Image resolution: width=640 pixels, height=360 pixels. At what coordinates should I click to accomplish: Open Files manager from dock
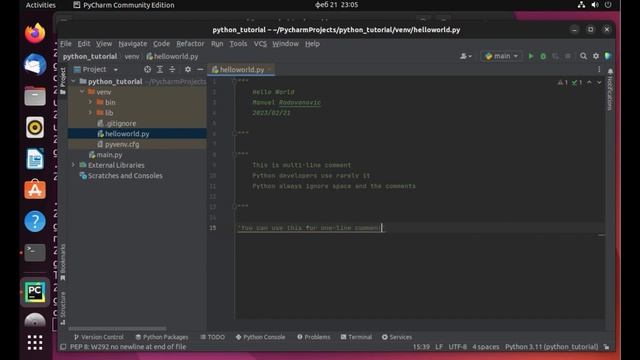pyautogui.click(x=35, y=96)
